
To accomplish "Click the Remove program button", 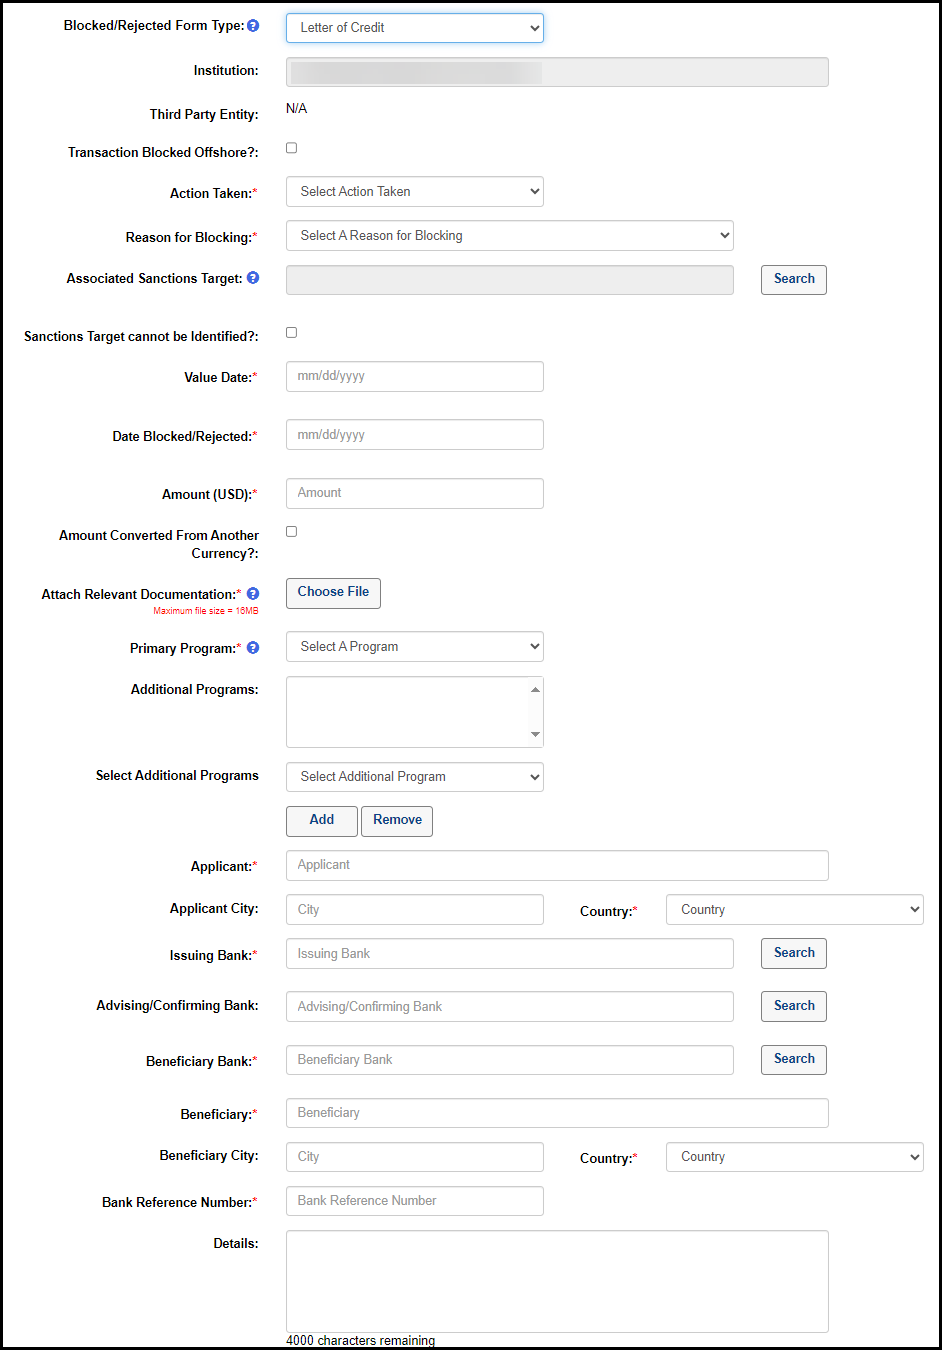I will 397,821.
